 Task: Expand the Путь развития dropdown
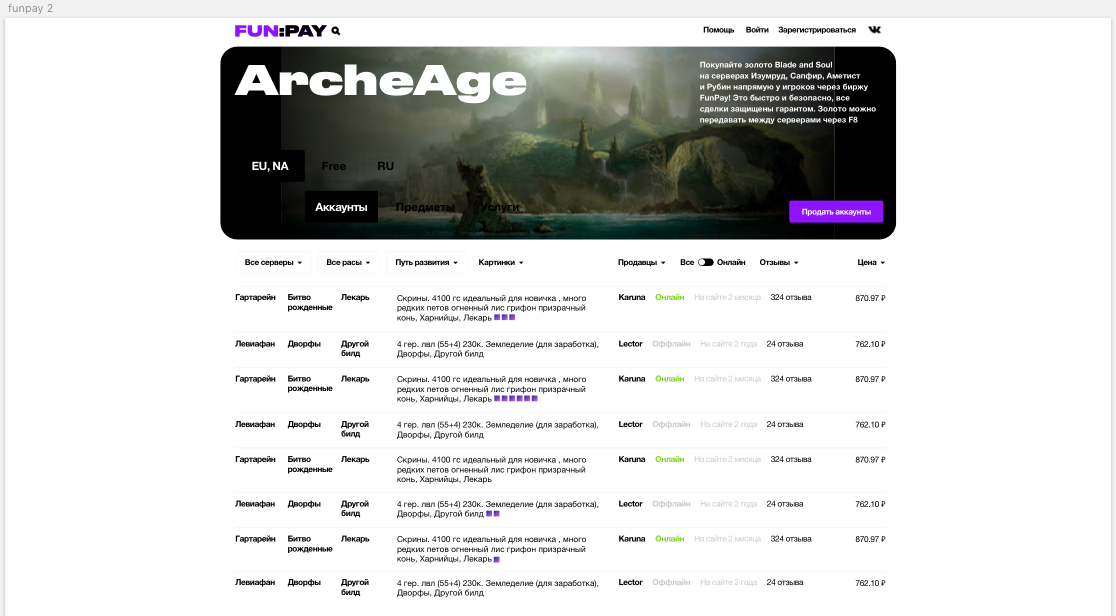click(x=426, y=262)
